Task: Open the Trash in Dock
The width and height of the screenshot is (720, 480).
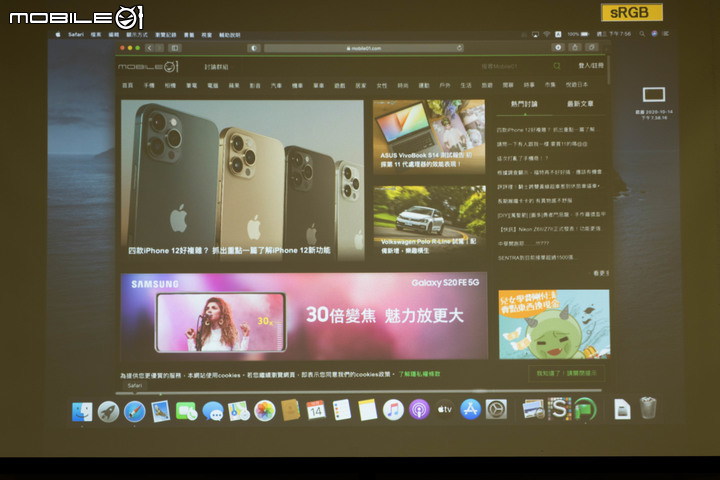Action: (648, 408)
